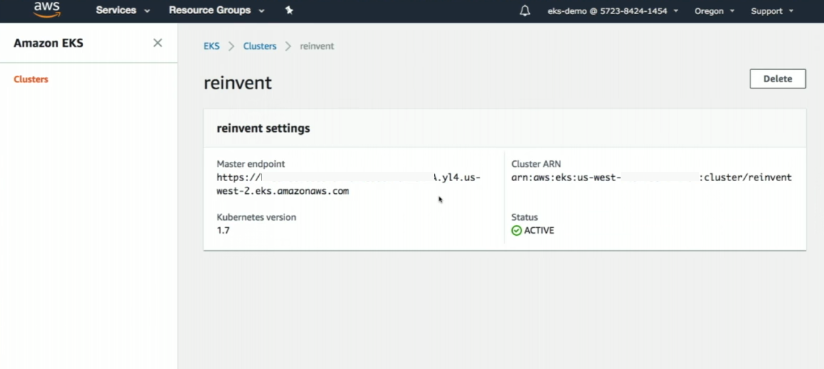Go to EKS breadcrumb link
The image size is (824, 369).
(x=212, y=46)
